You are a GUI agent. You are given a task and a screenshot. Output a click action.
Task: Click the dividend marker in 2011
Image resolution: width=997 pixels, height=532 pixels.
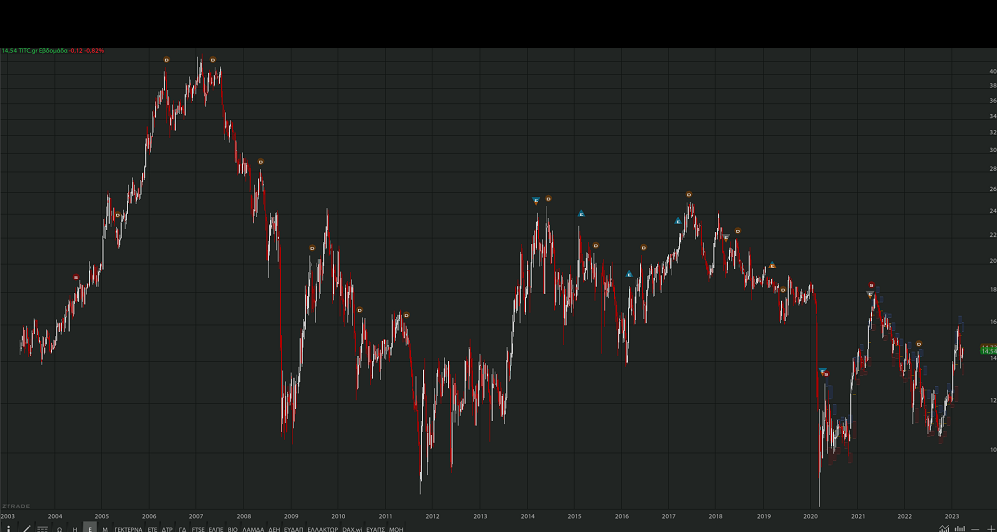(406, 315)
